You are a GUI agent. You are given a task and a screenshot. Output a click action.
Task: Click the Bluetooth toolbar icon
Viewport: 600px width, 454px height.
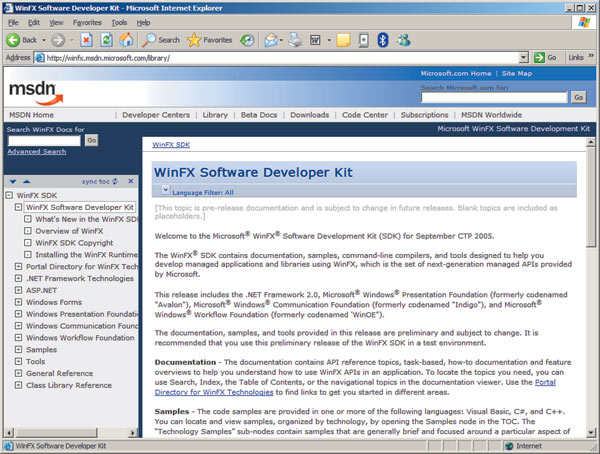tap(383, 40)
